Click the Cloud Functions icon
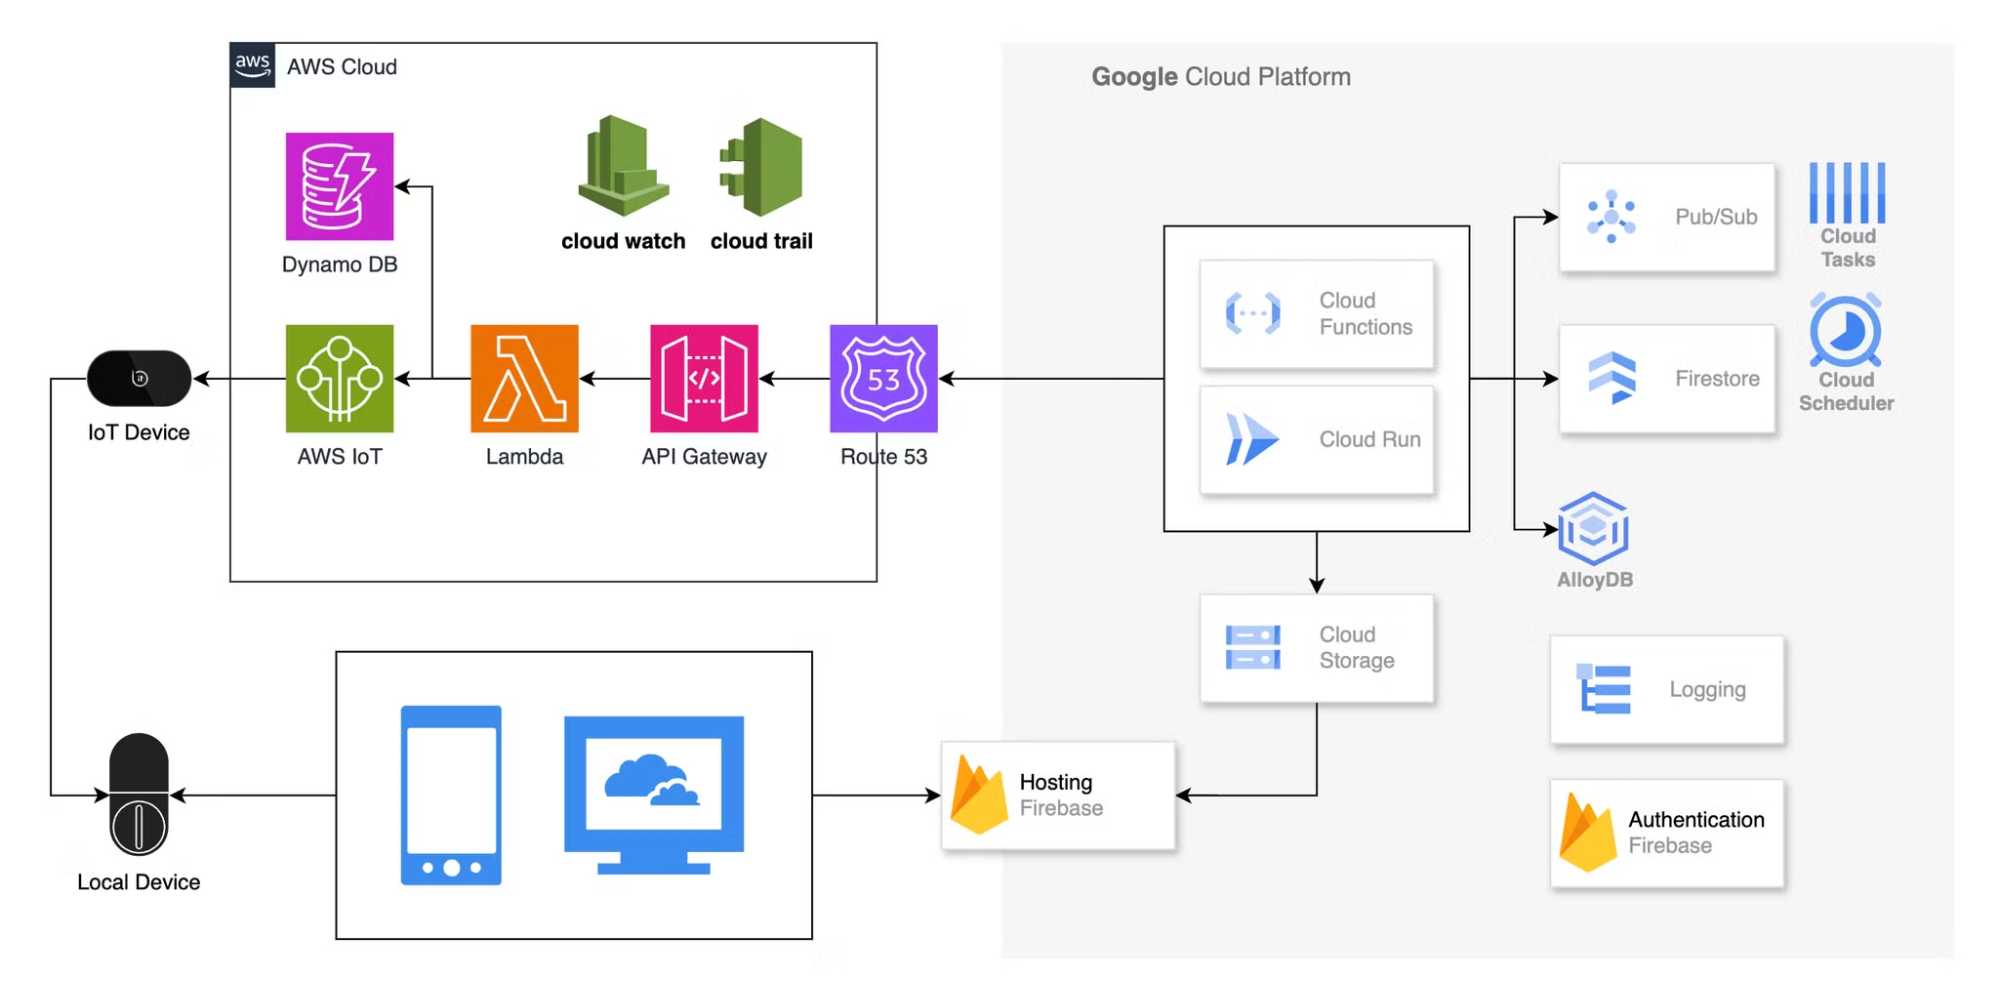 coord(1253,314)
